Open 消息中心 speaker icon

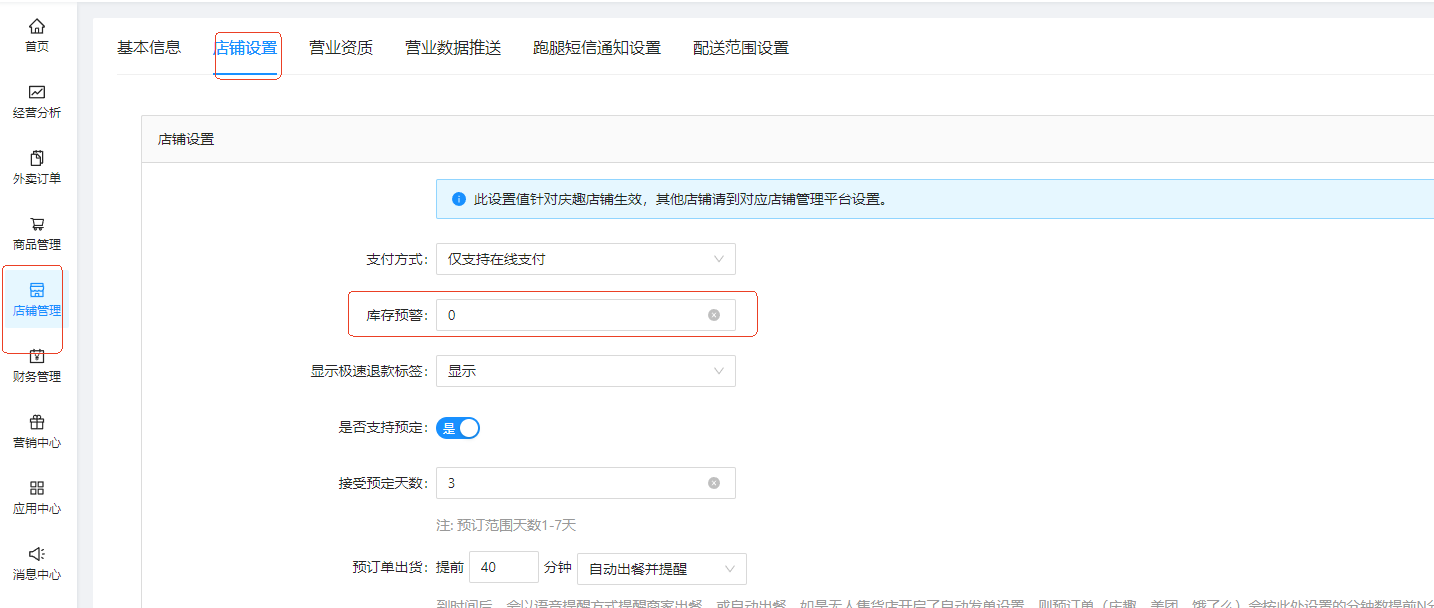pyautogui.click(x=37, y=555)
